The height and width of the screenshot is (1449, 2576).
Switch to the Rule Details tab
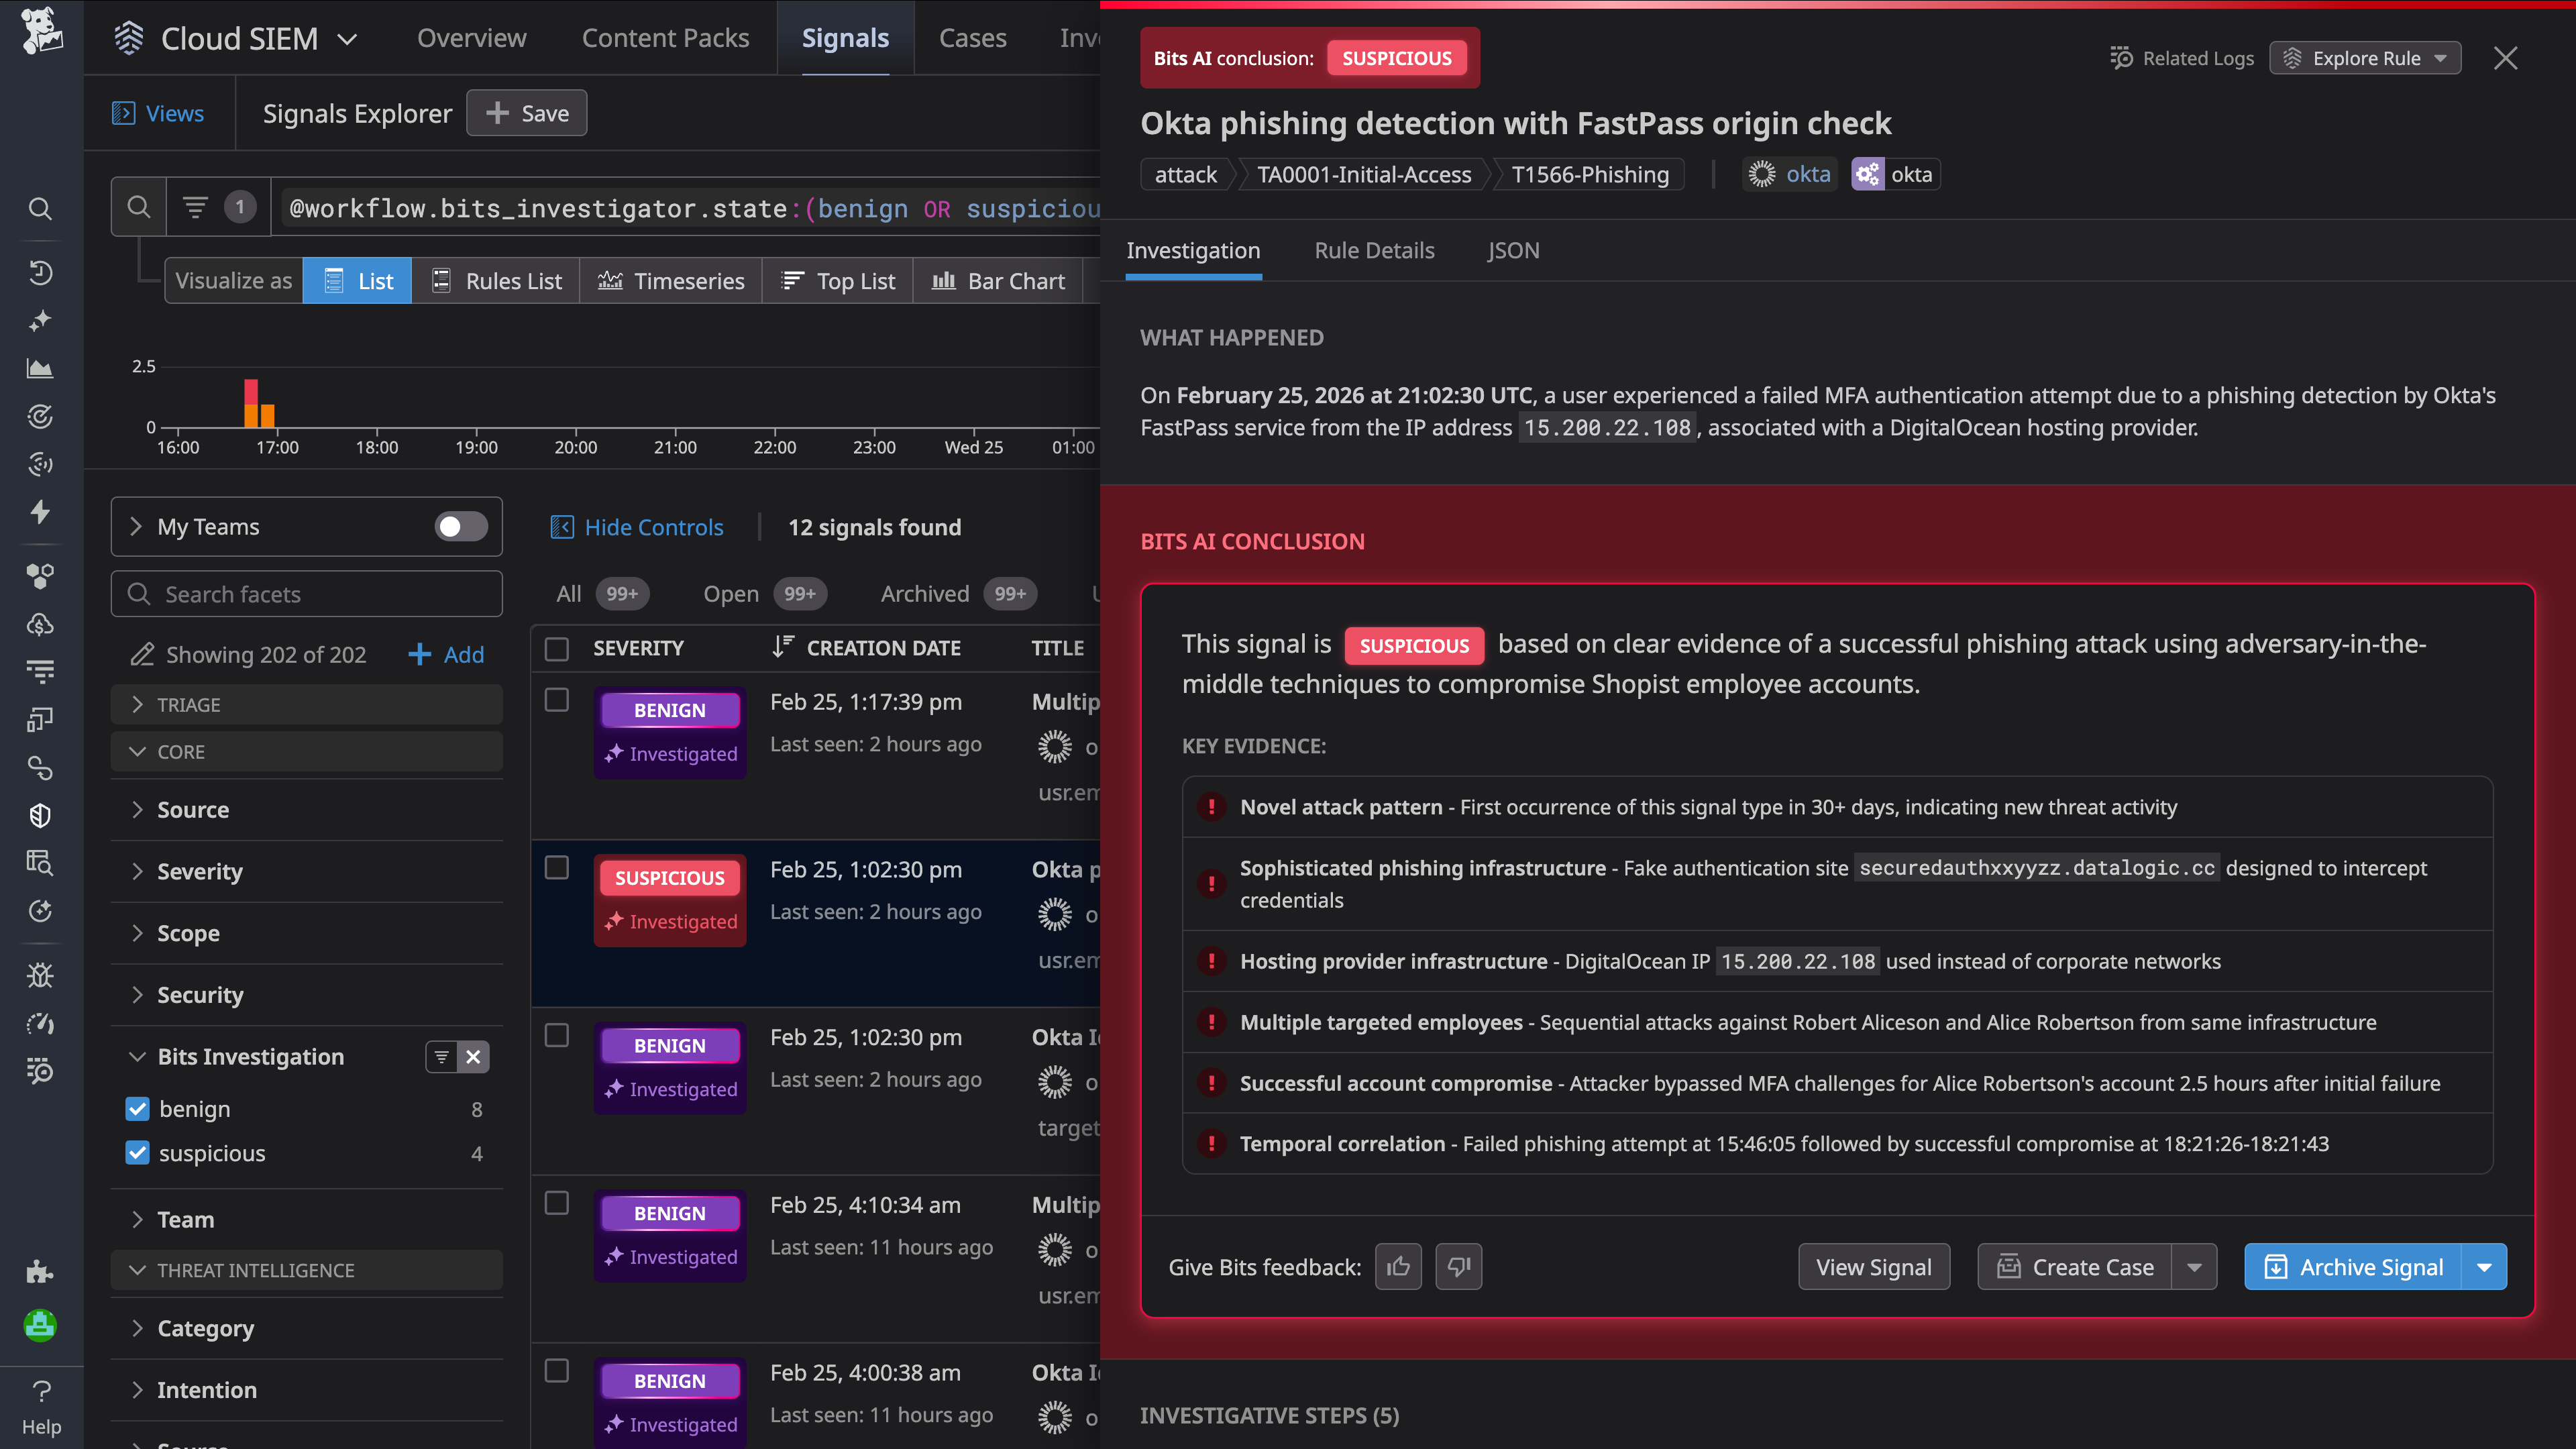(x=1373, y=250)
